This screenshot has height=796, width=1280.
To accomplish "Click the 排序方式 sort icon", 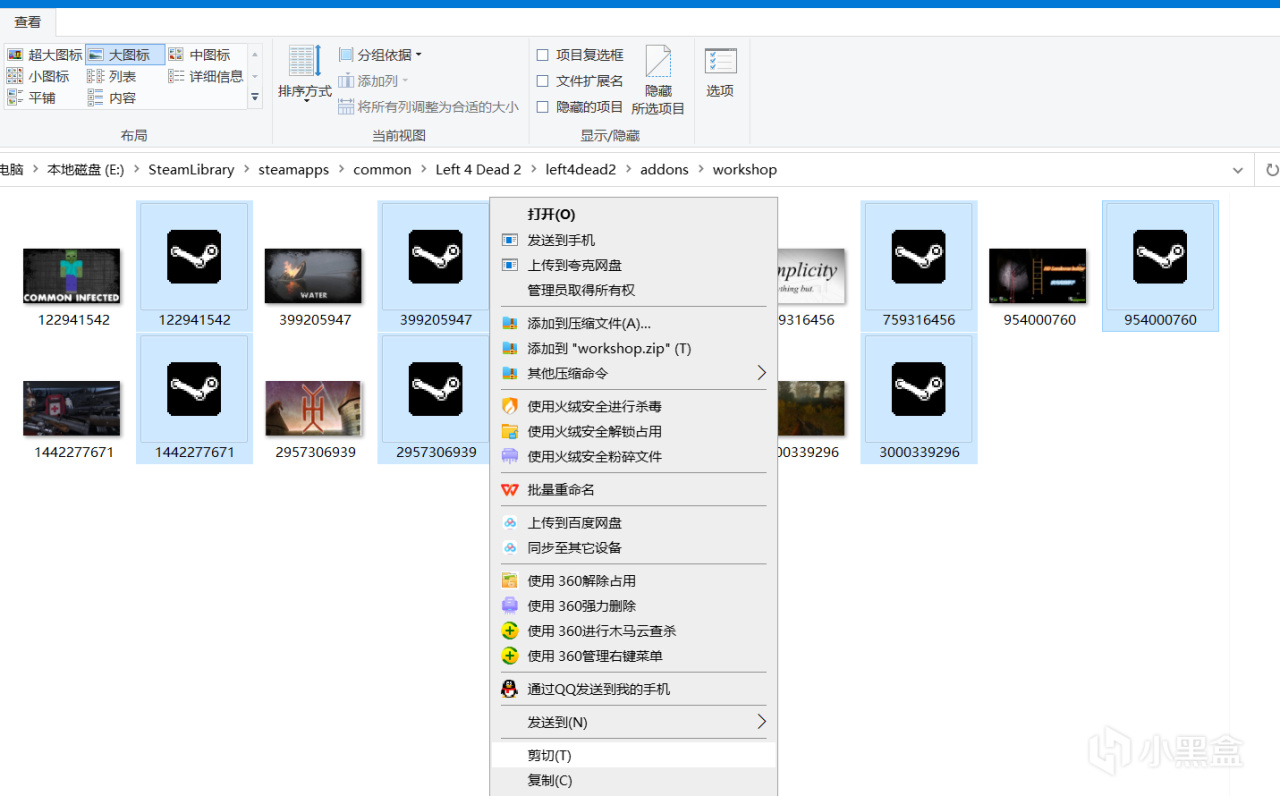I will coord(305,61).
